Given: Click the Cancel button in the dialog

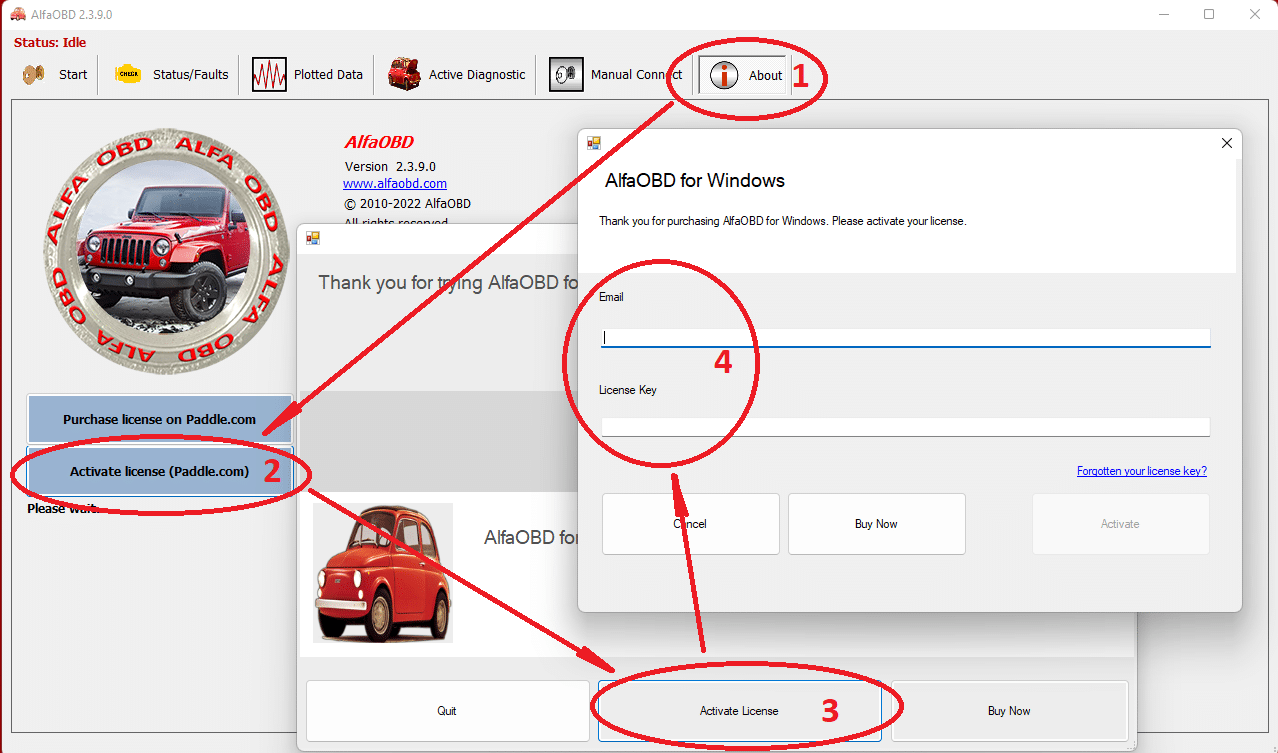Looking at the screenshot, I should click(x=690, y=523).
